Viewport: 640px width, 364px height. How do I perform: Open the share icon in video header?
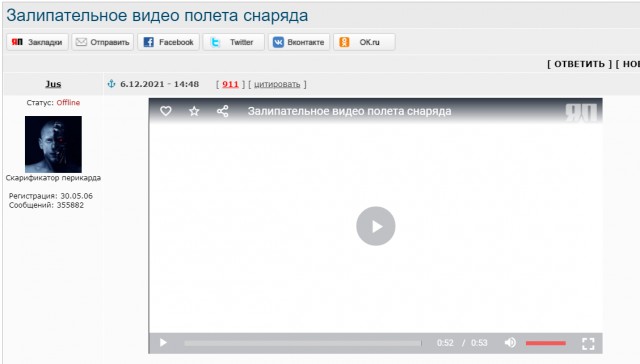(222, 111)
